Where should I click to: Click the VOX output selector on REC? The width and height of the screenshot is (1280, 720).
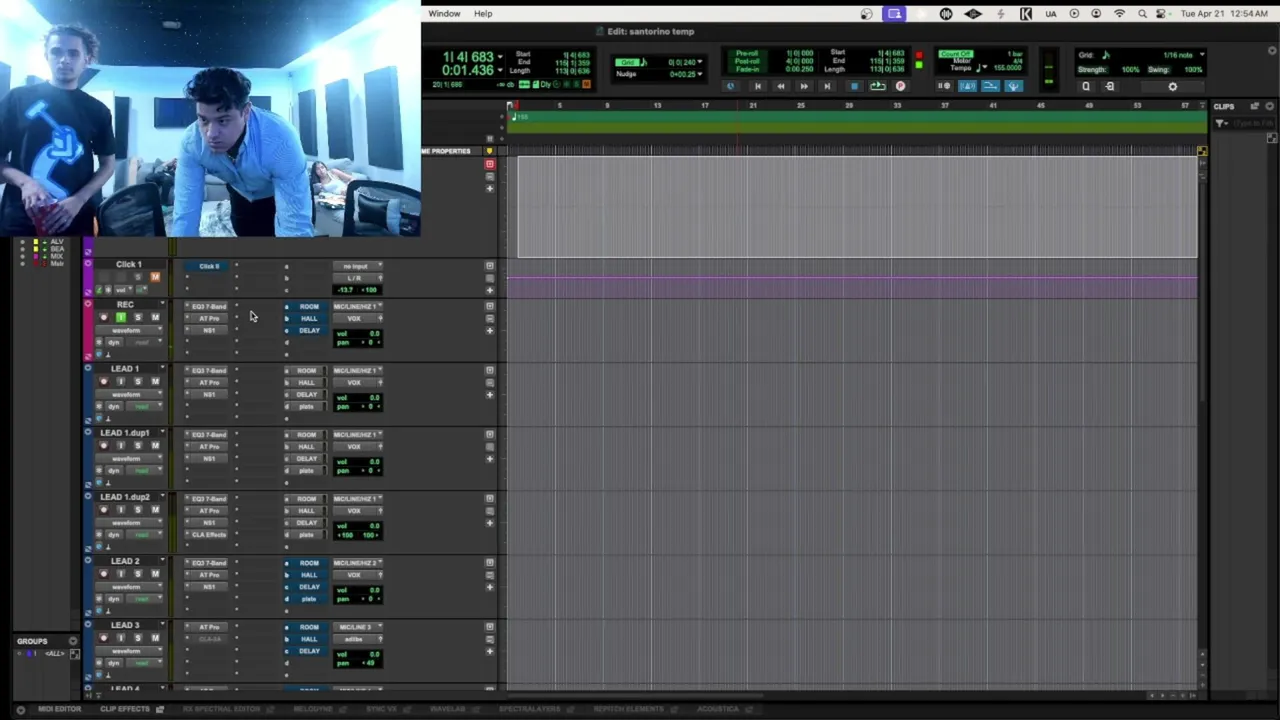356,318
